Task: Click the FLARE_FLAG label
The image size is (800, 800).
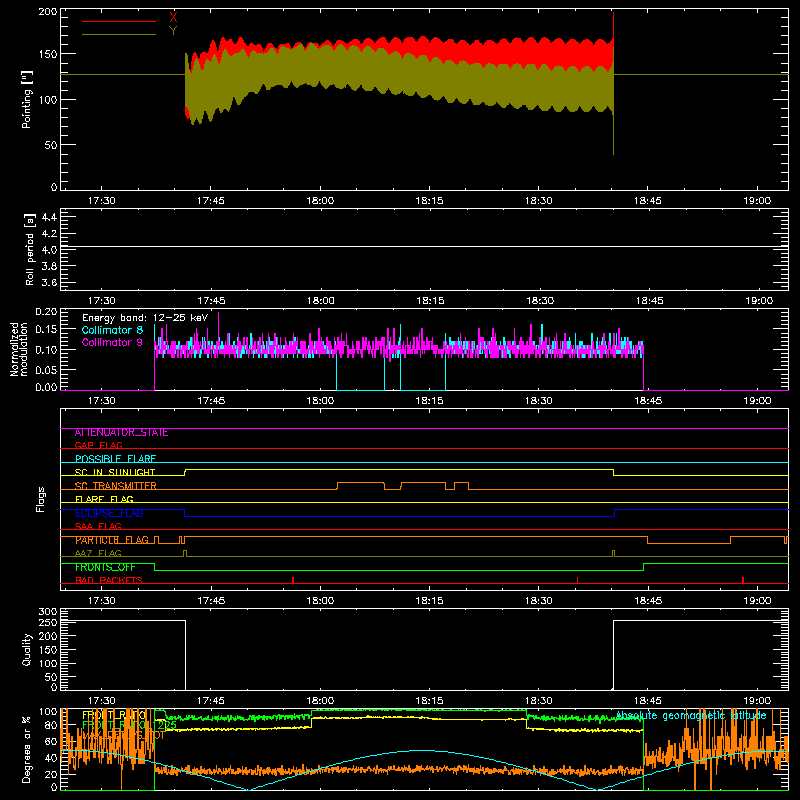Action: [104, 499]
